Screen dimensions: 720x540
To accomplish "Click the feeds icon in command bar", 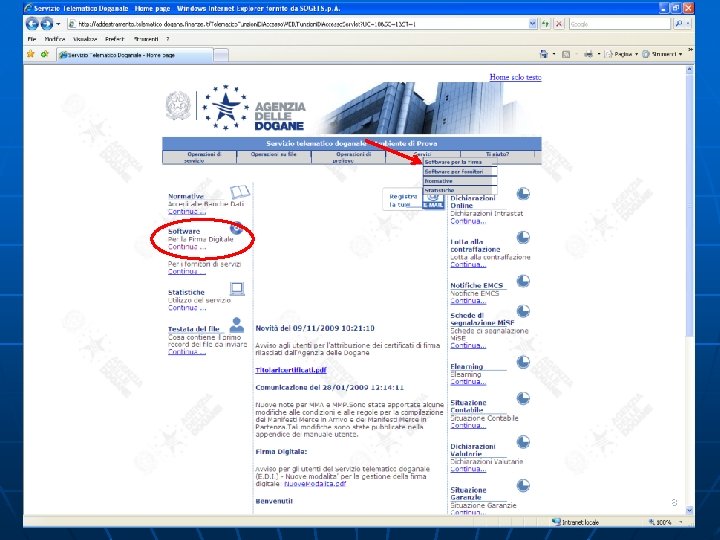I will pyautogui.click(x=566, y=54).
